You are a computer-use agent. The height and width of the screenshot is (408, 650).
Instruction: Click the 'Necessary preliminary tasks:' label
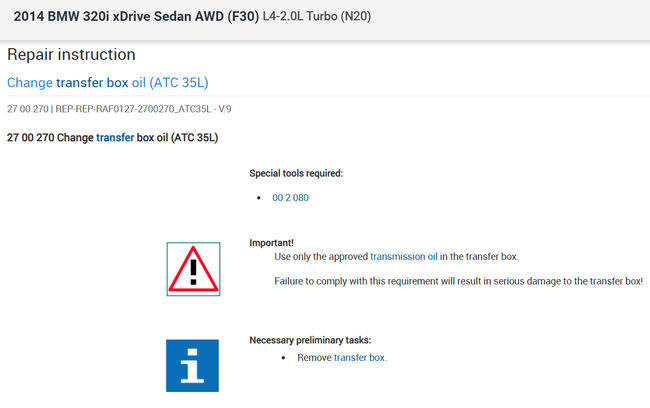pyautogui.click(x=310, y=340)
